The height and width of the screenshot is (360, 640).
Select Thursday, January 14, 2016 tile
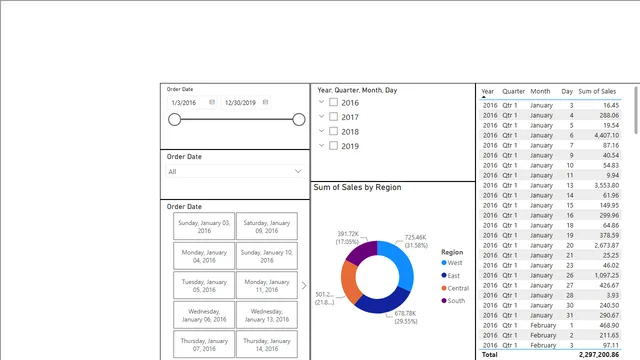(x=267, y=344)
